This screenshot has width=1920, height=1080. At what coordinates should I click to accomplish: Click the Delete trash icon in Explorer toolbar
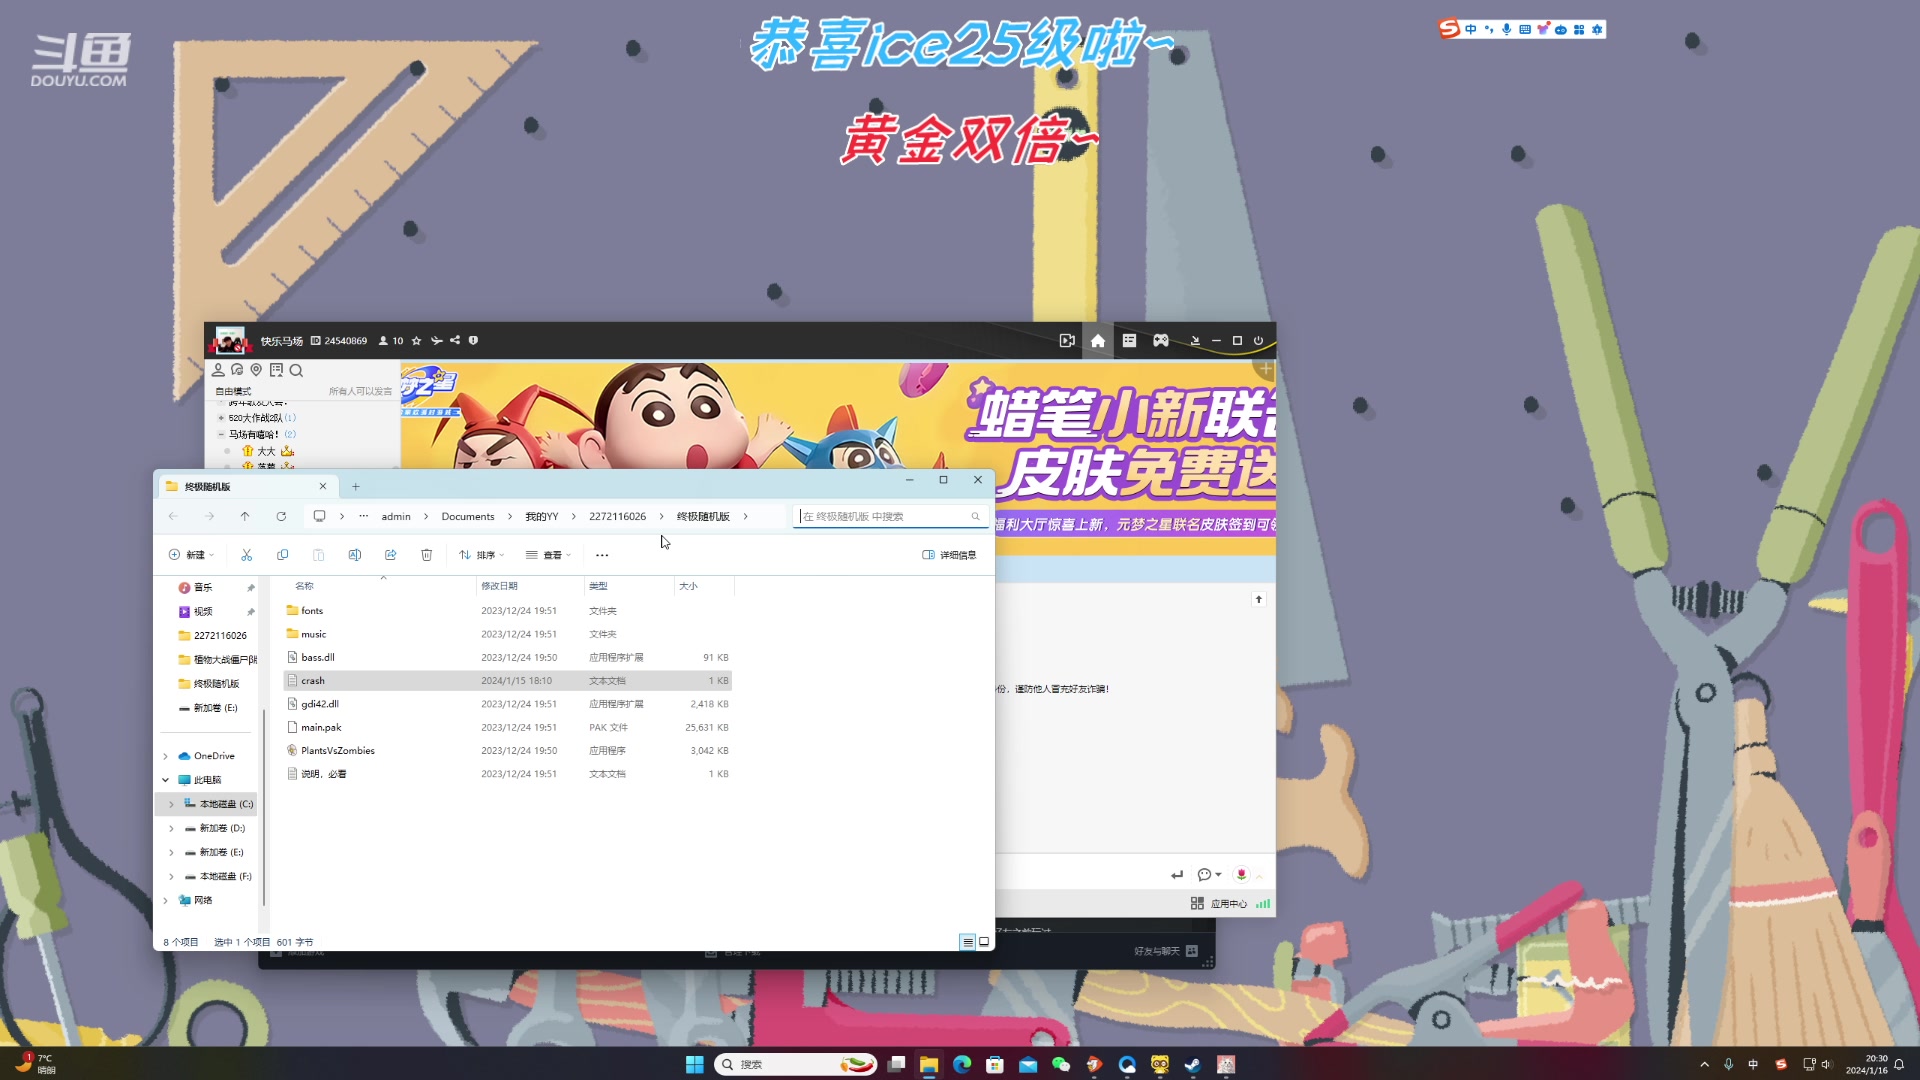click(x=426, y=555)
